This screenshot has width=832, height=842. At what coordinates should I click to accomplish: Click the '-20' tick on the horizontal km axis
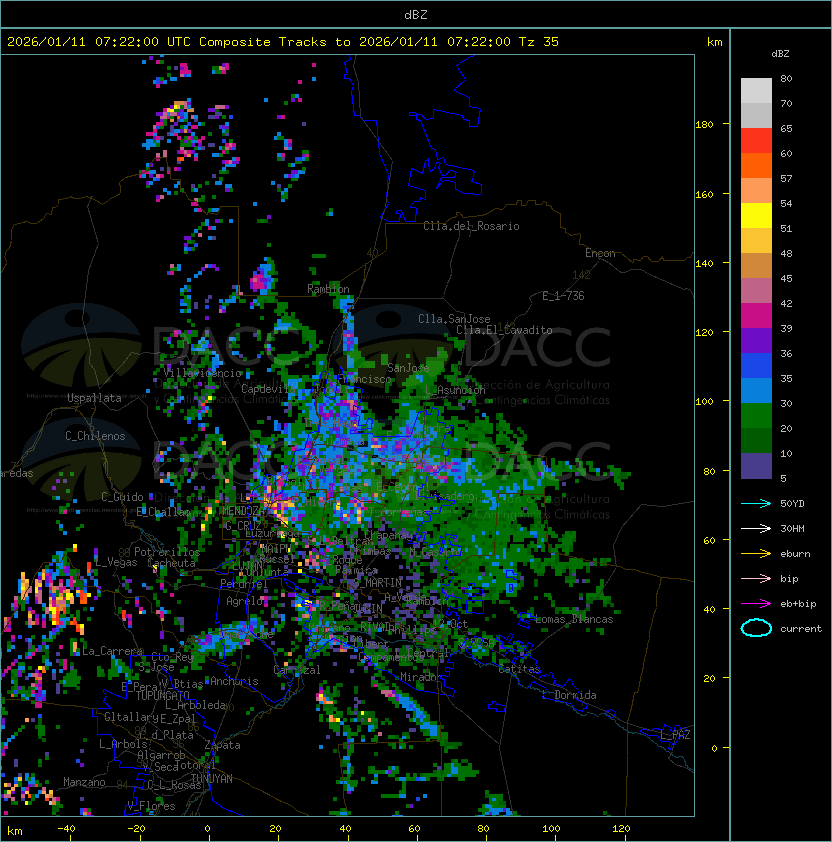point(136,829)
